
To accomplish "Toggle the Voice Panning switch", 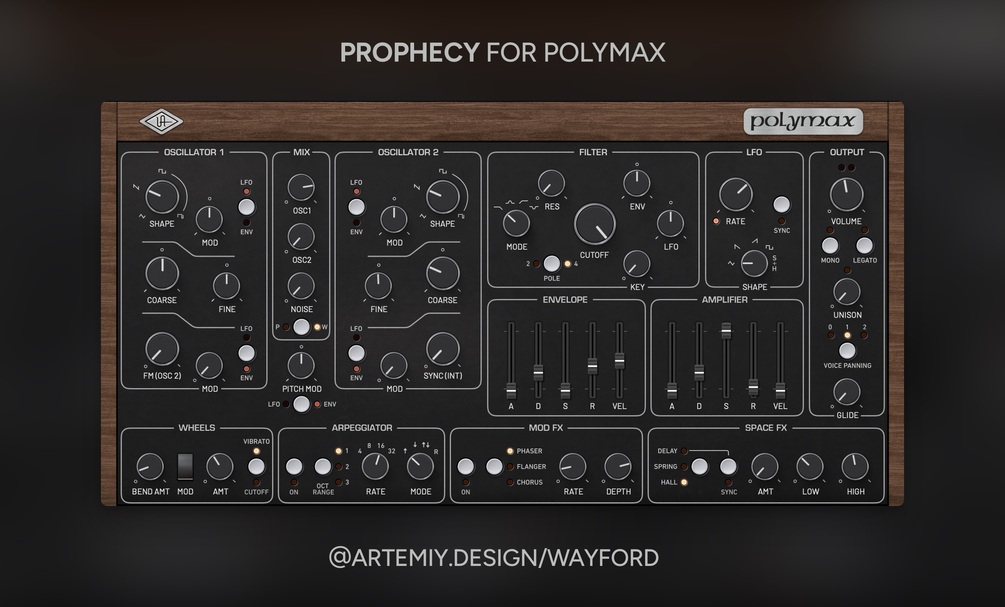I will coord(847,351).
